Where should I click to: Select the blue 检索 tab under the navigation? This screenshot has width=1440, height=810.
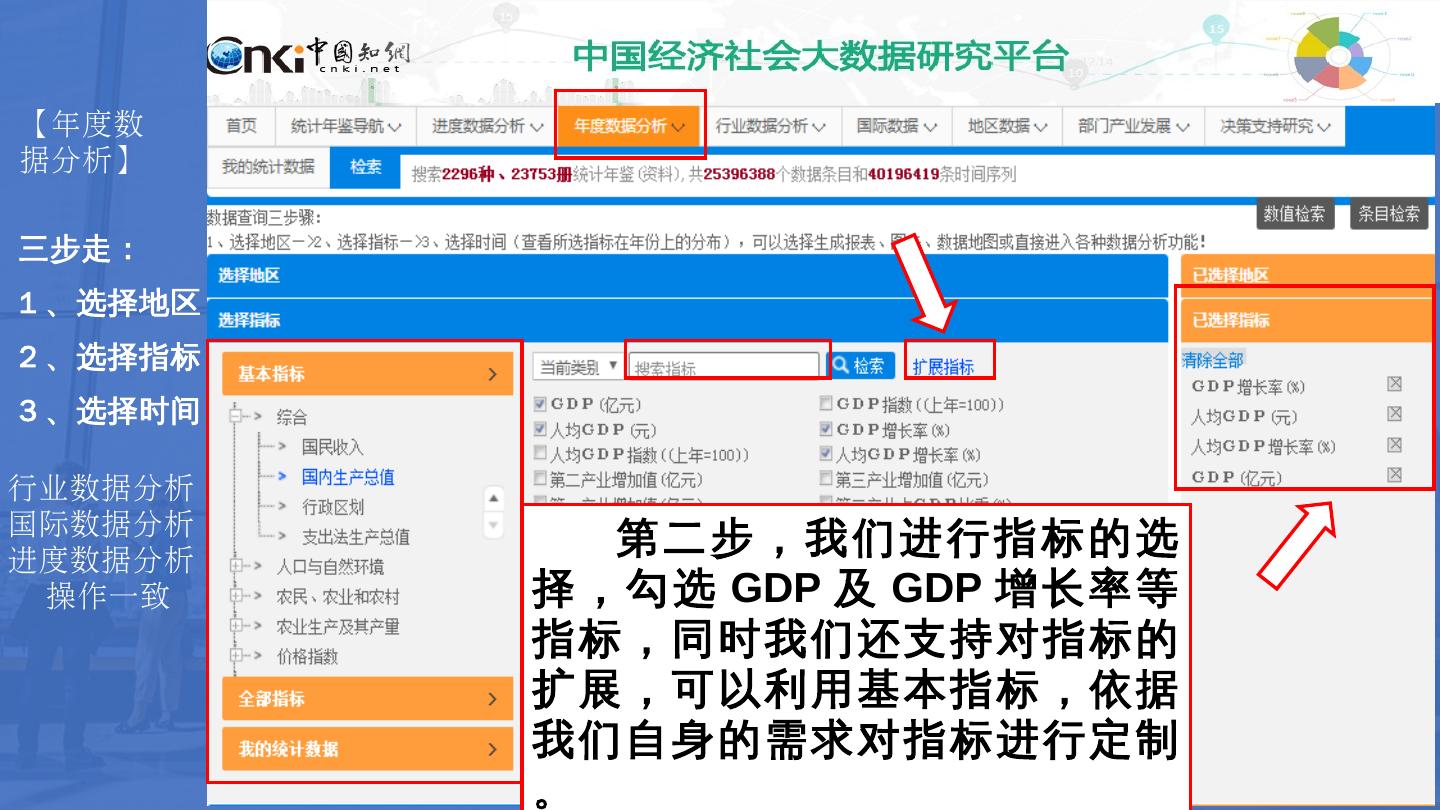pos(365,168)
